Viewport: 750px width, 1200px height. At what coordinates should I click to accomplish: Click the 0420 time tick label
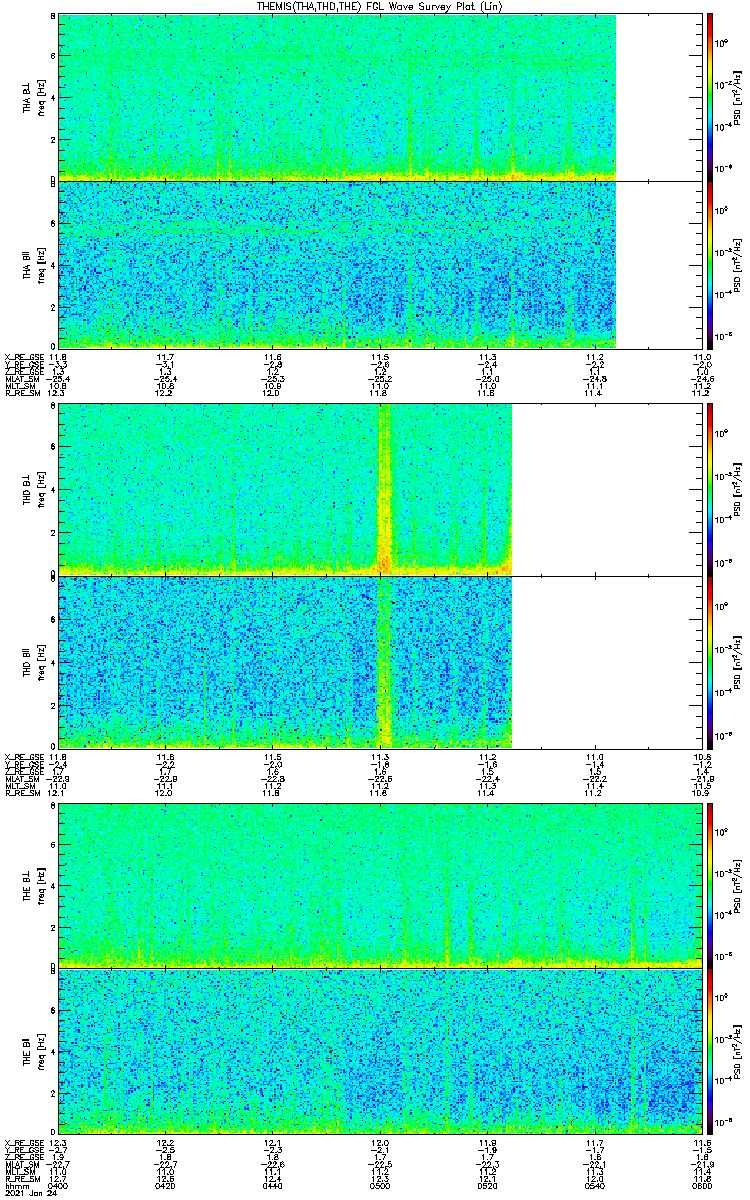166,1185
